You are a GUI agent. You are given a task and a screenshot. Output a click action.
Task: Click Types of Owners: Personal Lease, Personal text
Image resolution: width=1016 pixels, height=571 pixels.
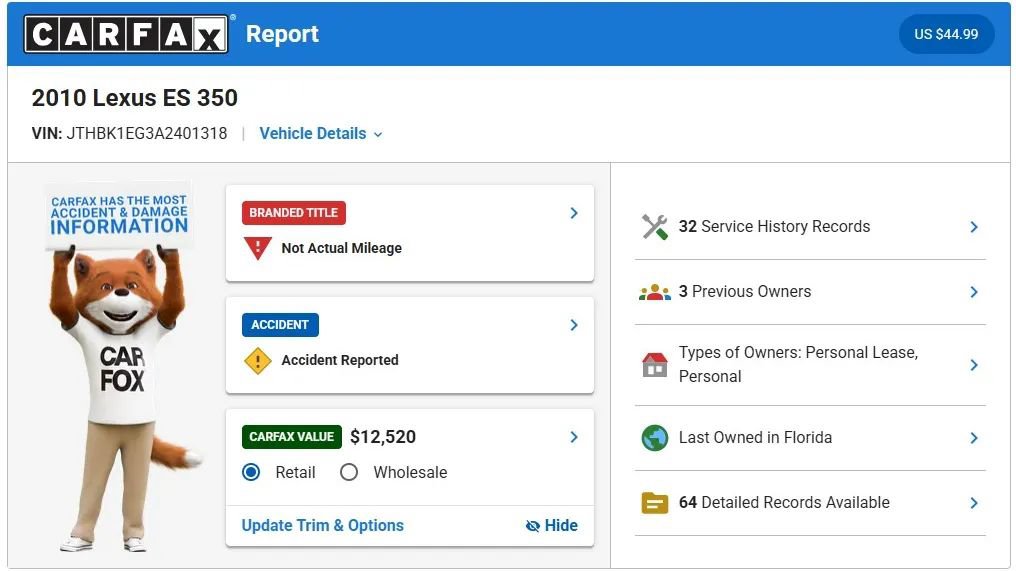click(798, 365)
